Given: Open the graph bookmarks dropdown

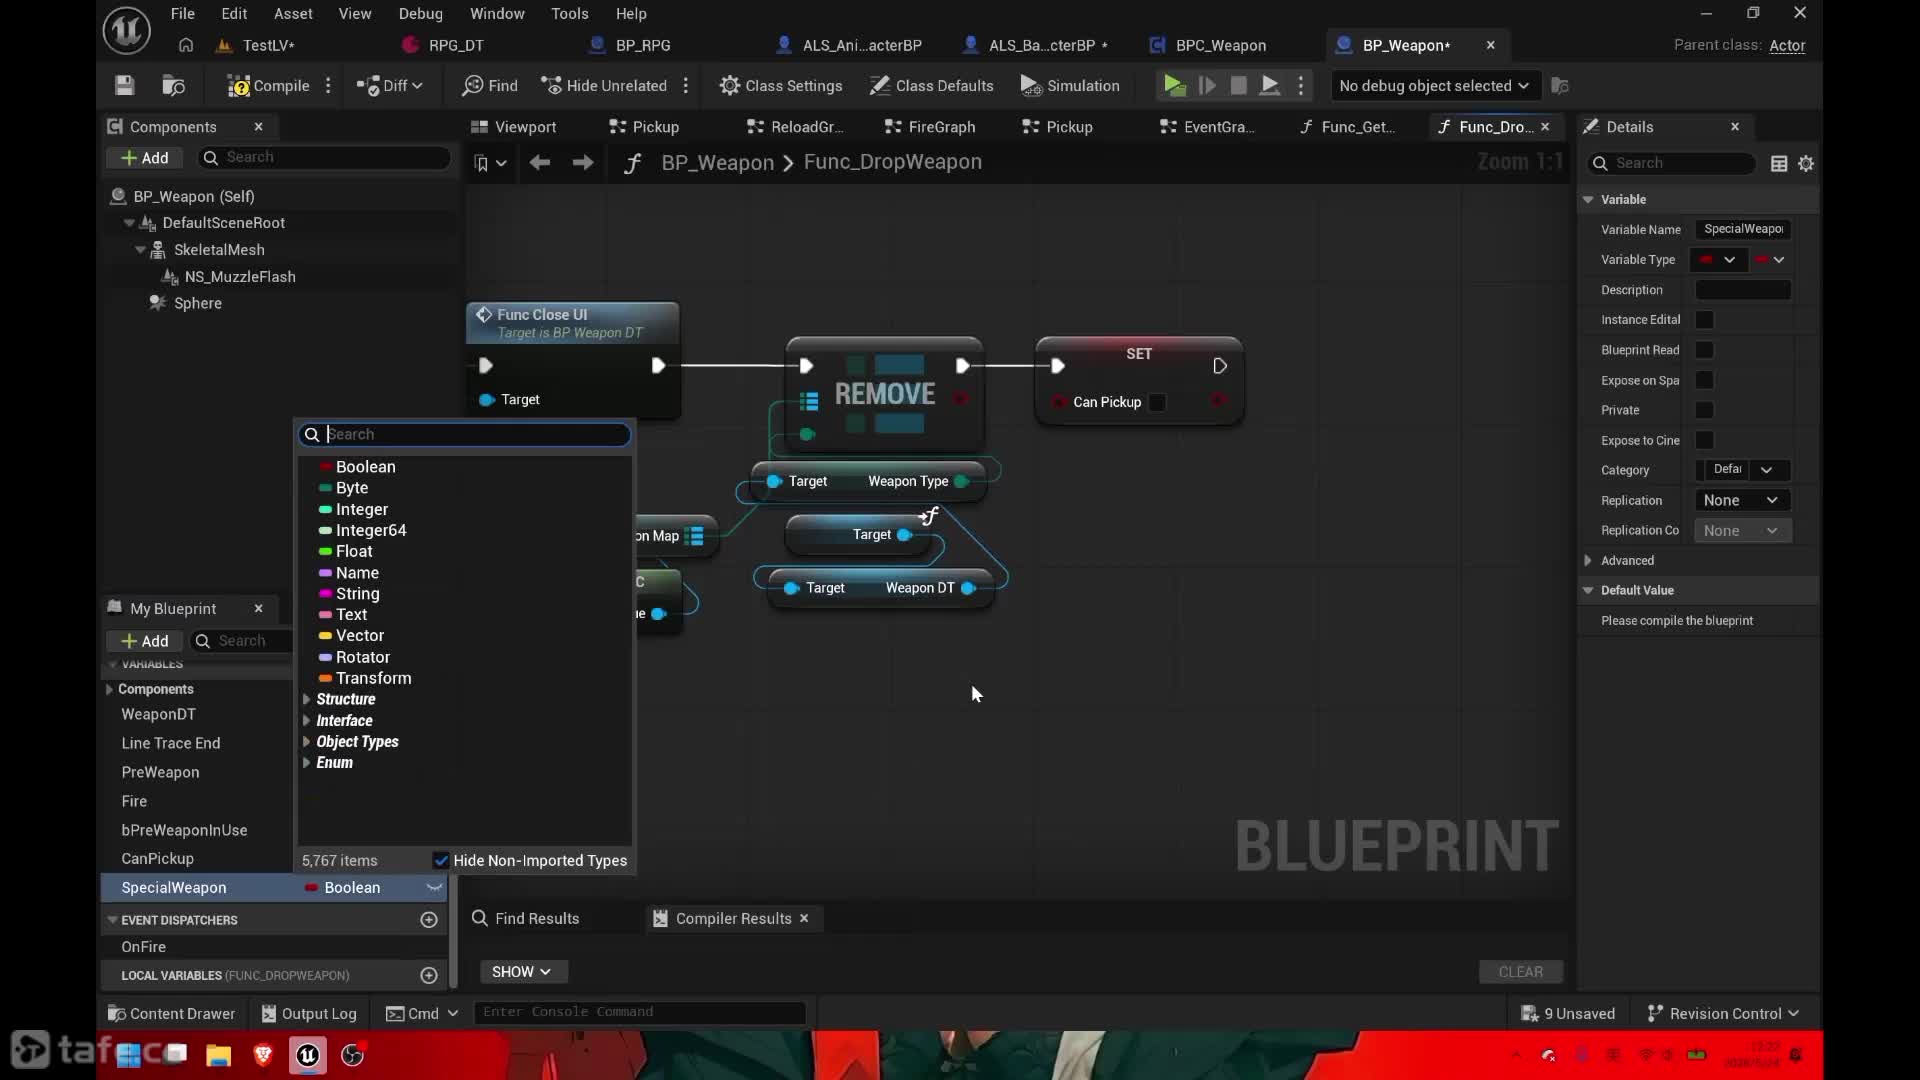Looking at the screenshot, I should pyautogui.click(x=490, y=163).
